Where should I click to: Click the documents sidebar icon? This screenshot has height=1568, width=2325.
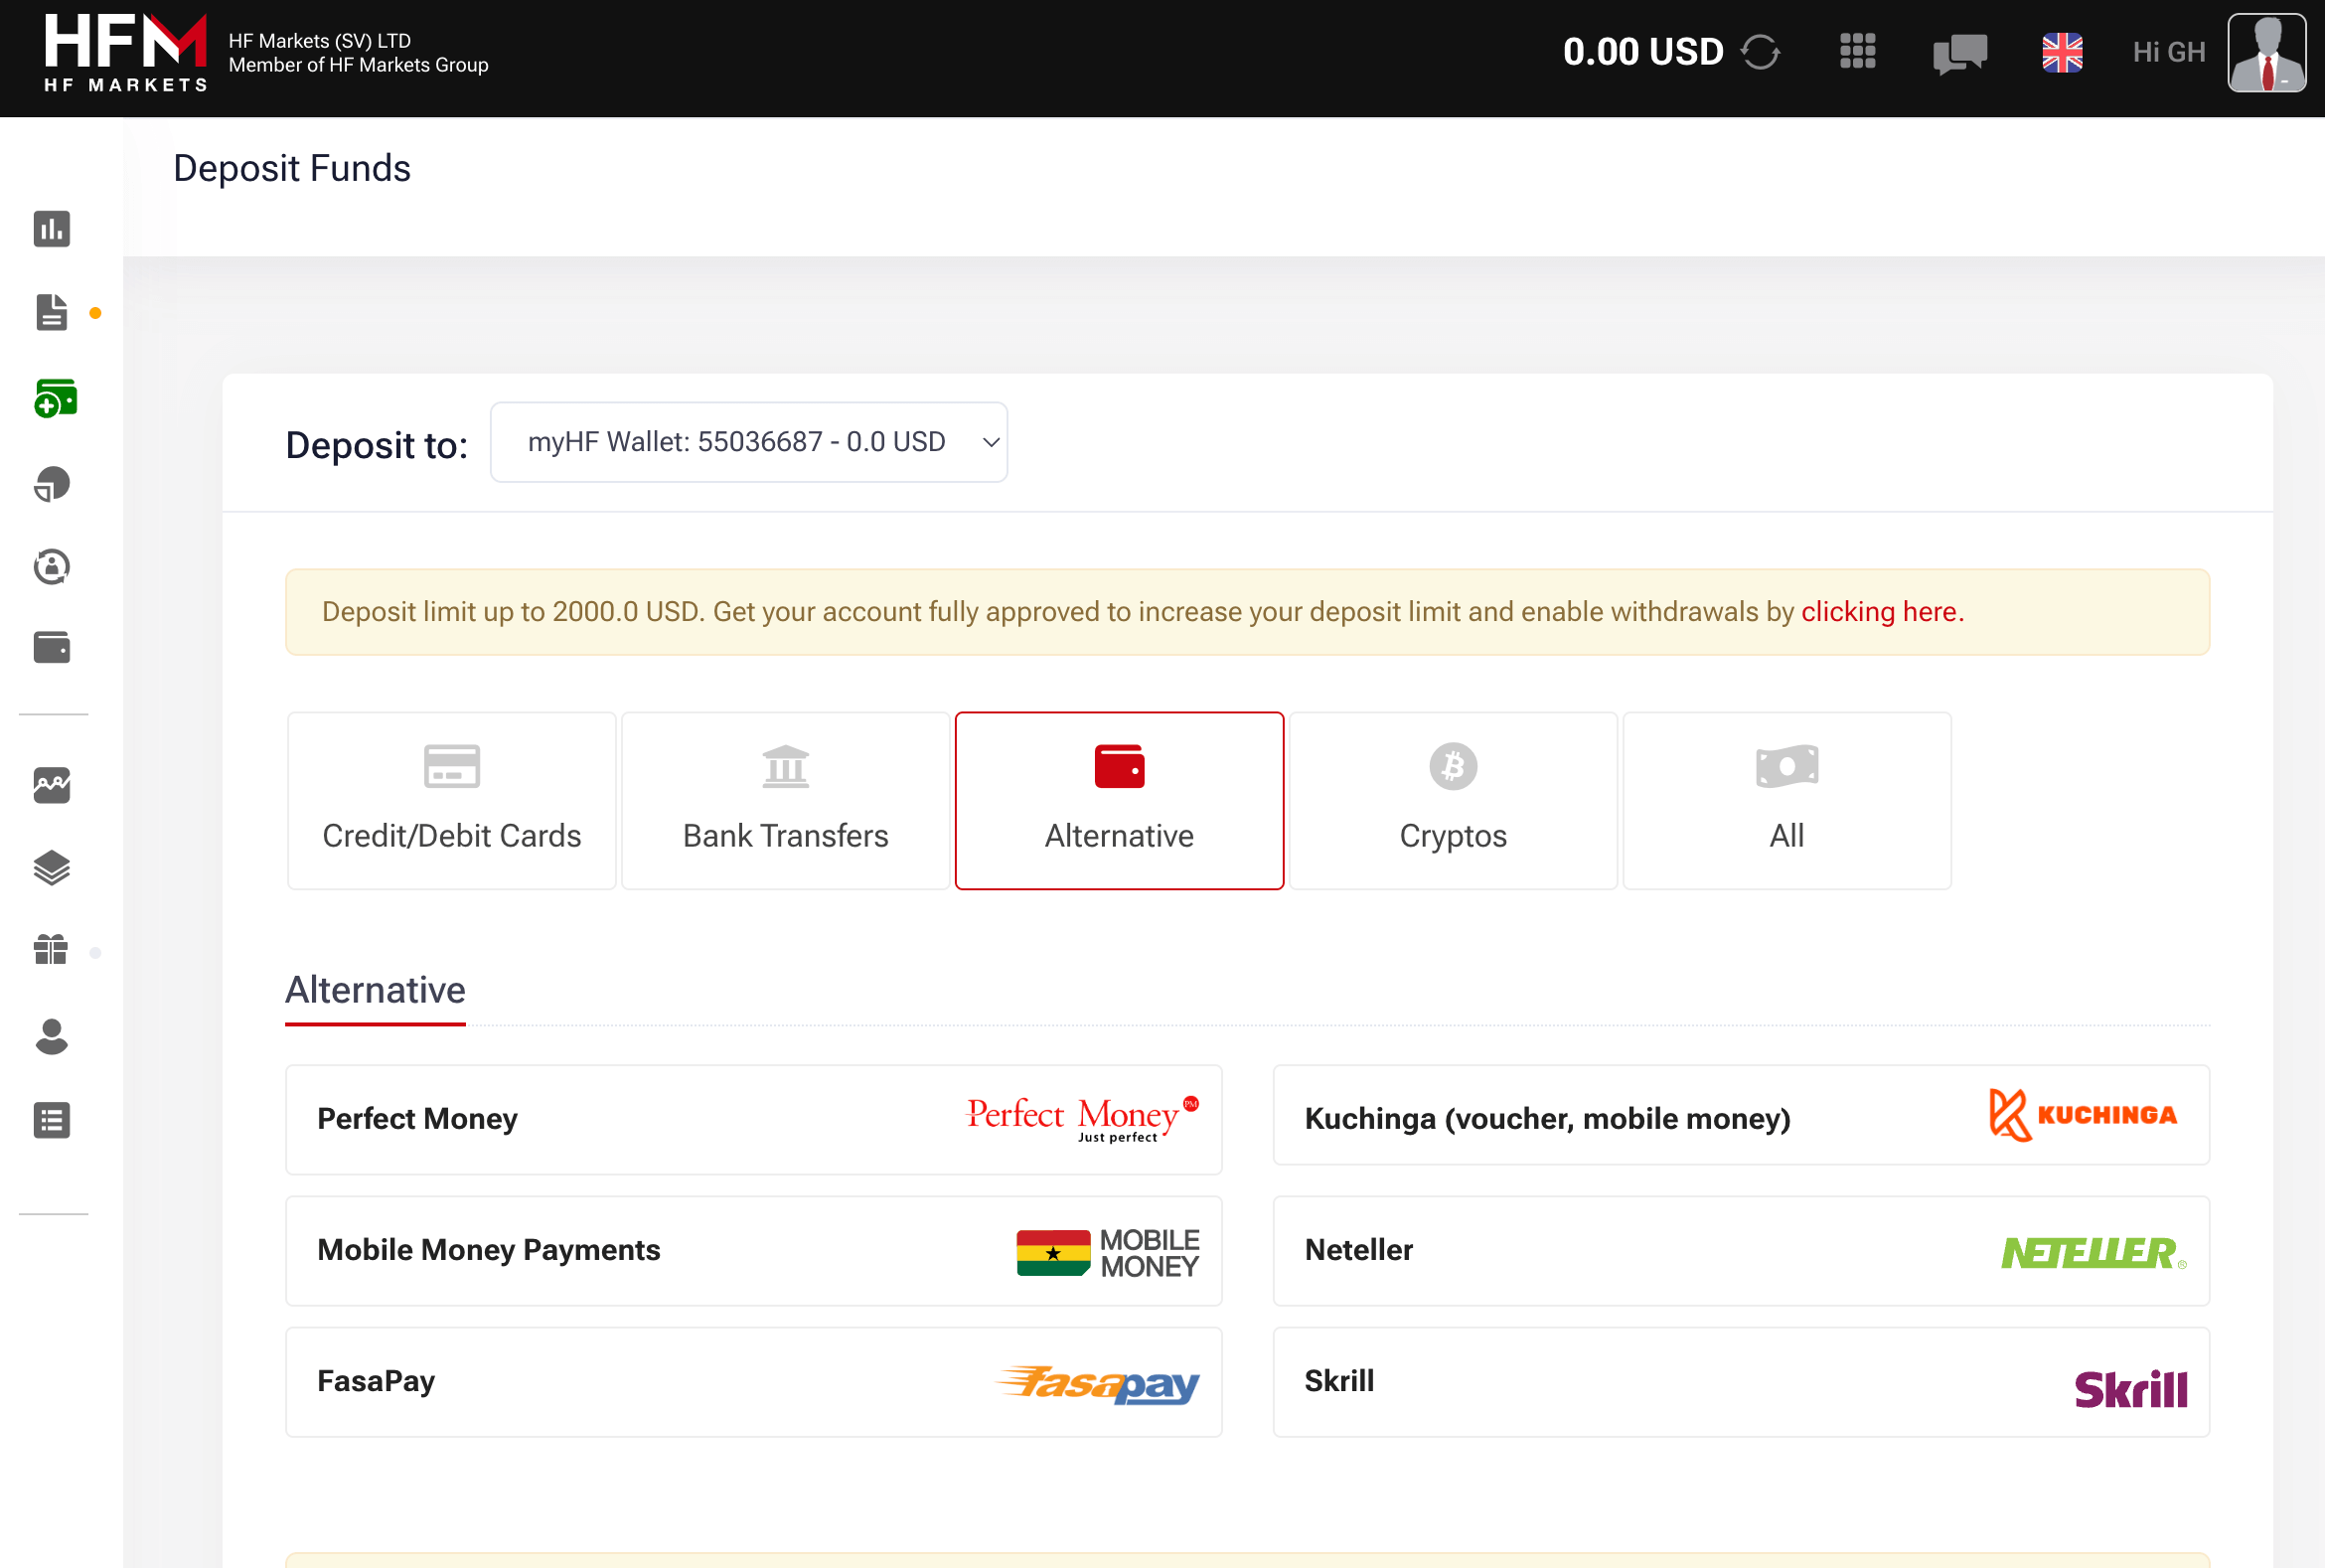[51, 313]
